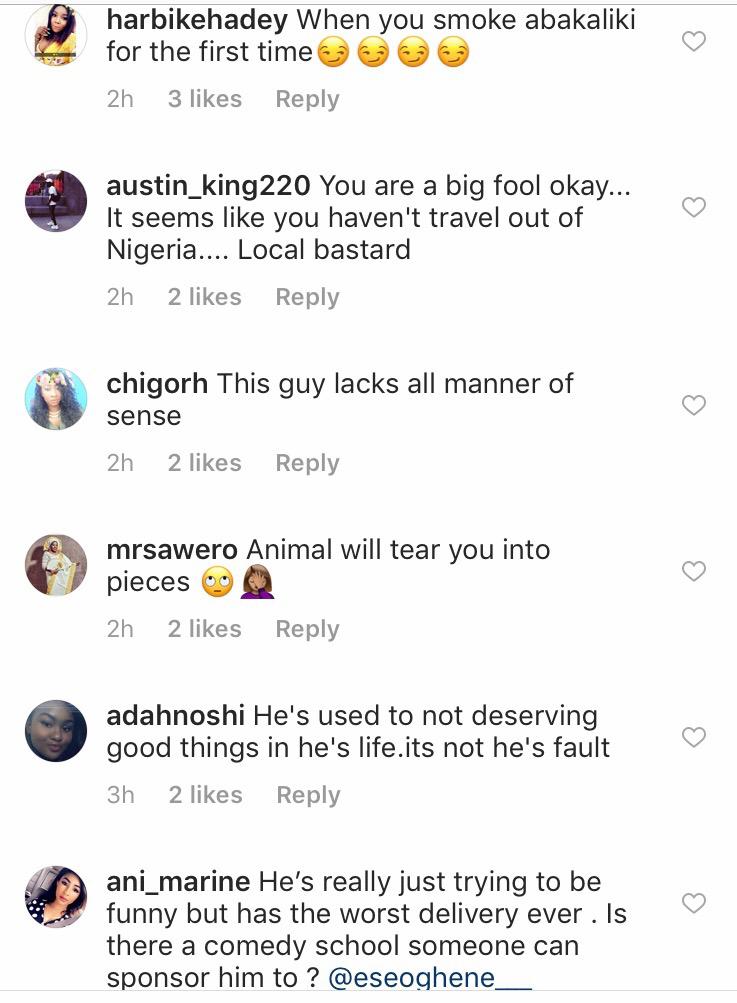
Task: Heart the mrsawero comment
Action: [693, 571]
